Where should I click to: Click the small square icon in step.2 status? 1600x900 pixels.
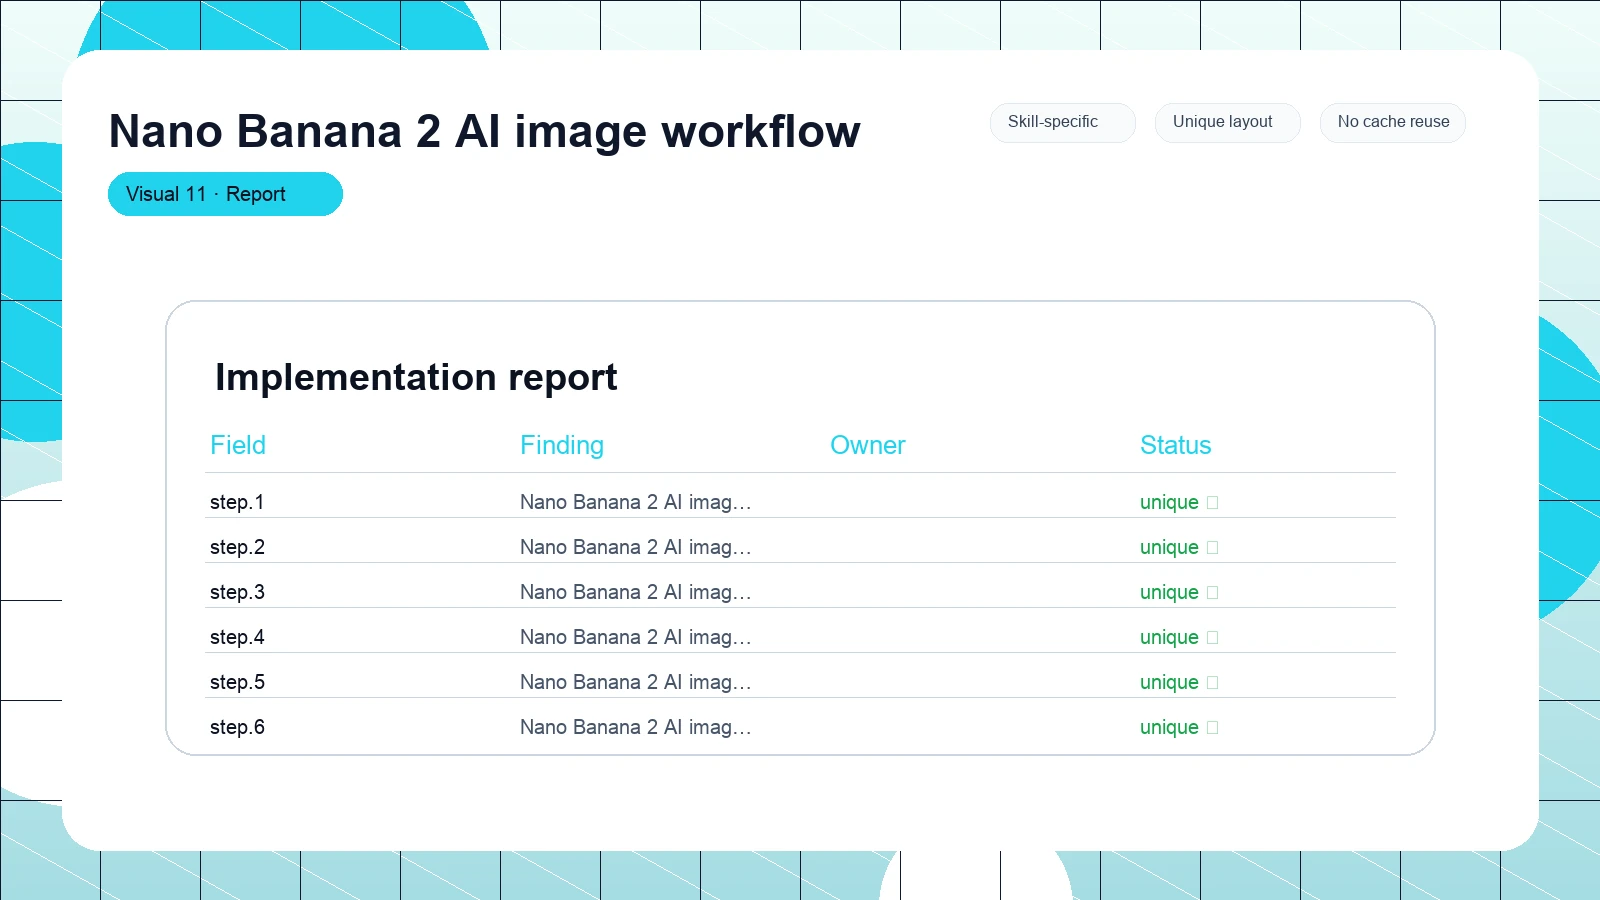click(x=1213, y=548)
